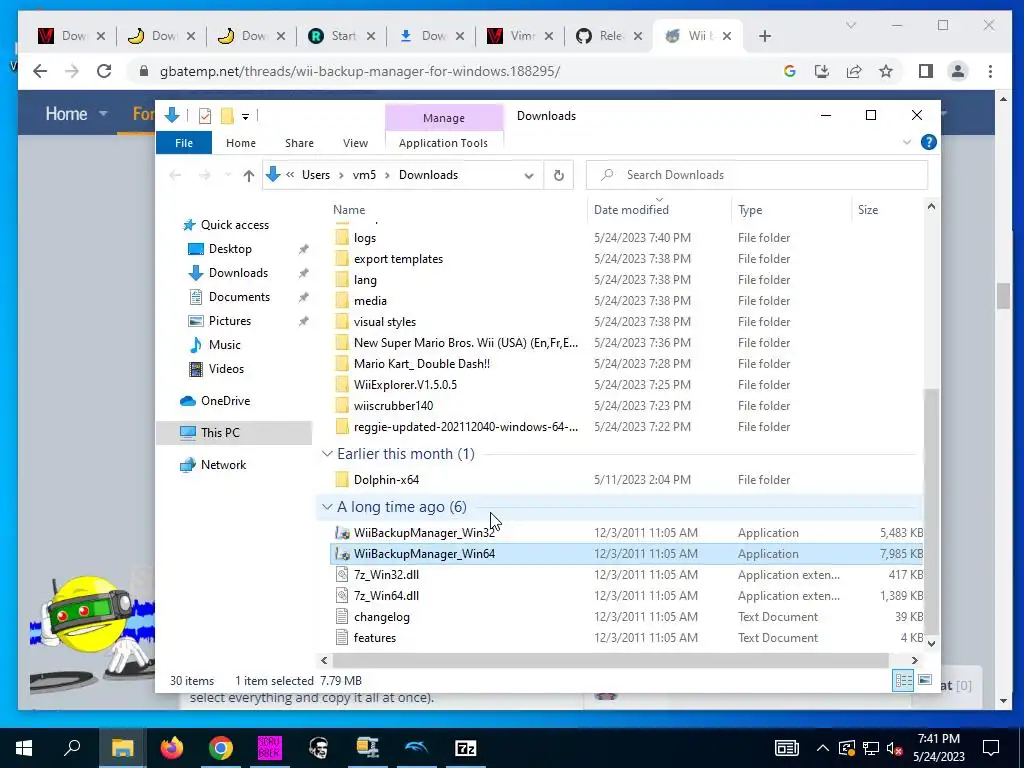Viewport: 1024px width, 768px height.
Task: Open the Dolphin emulator taskbar icon
Action: click(x=417, y=748)
